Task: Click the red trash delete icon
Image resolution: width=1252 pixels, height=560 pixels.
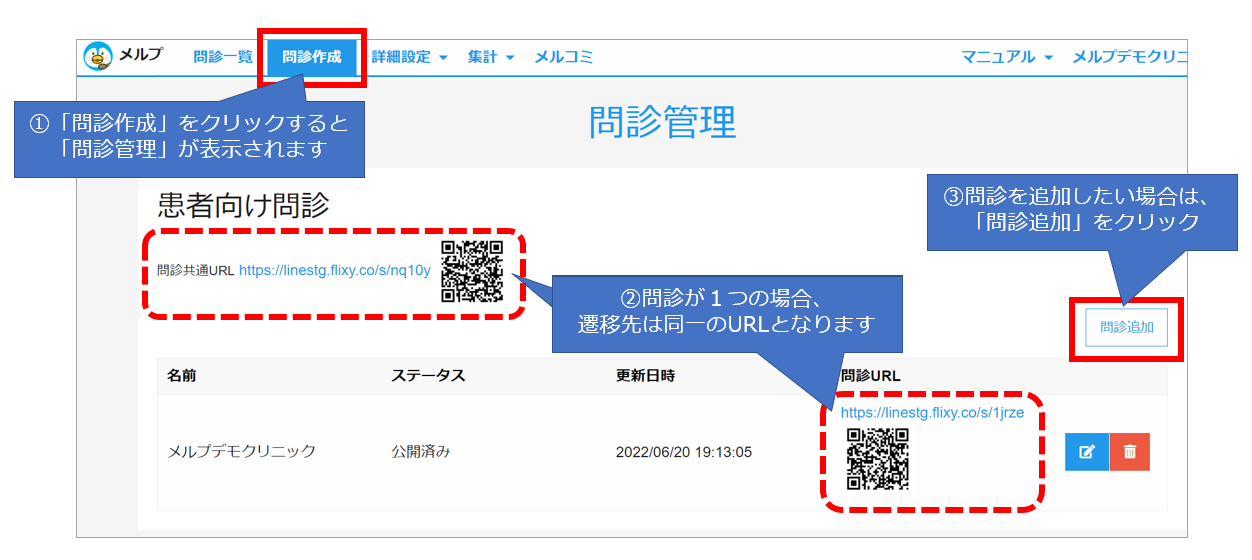Action: pos(1130,451)
